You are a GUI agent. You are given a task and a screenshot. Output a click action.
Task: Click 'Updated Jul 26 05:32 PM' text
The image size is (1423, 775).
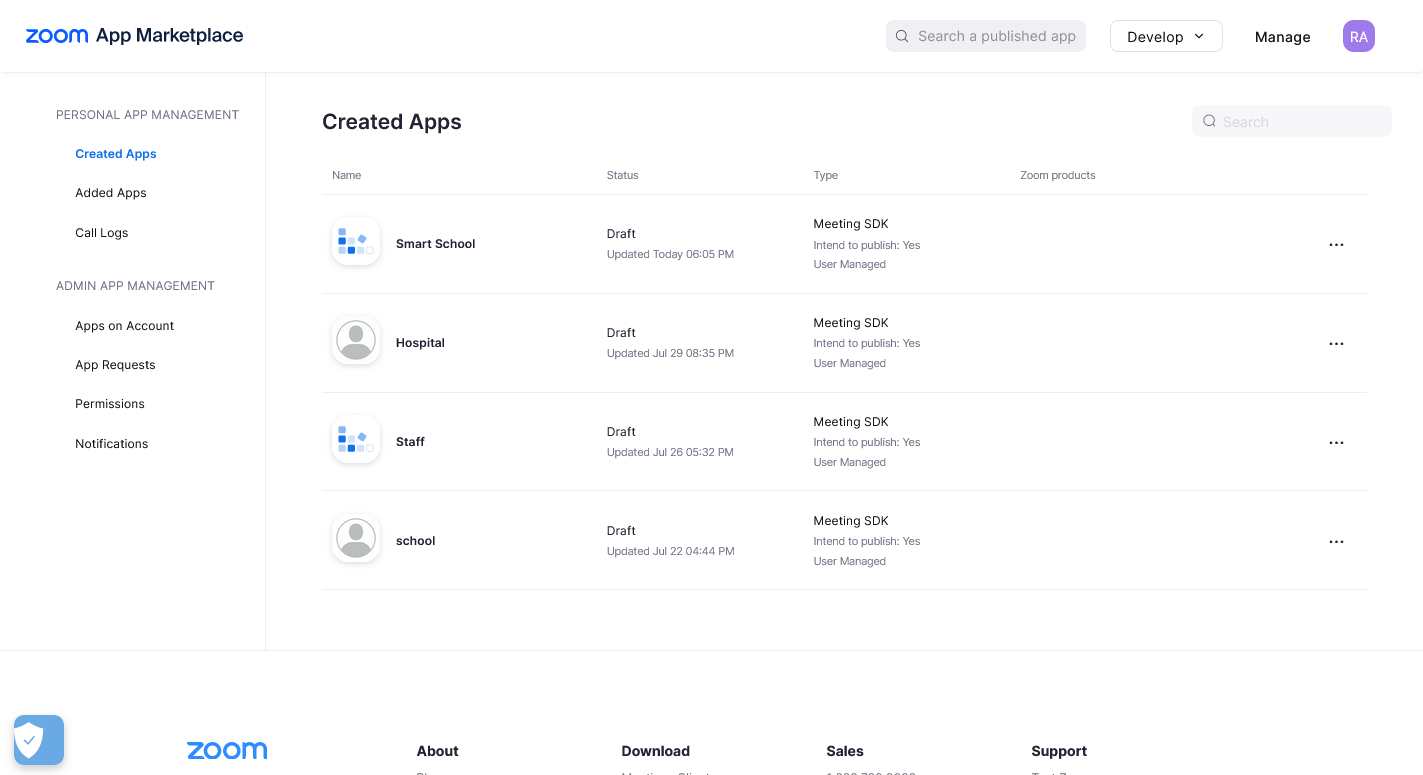point(670,452)
